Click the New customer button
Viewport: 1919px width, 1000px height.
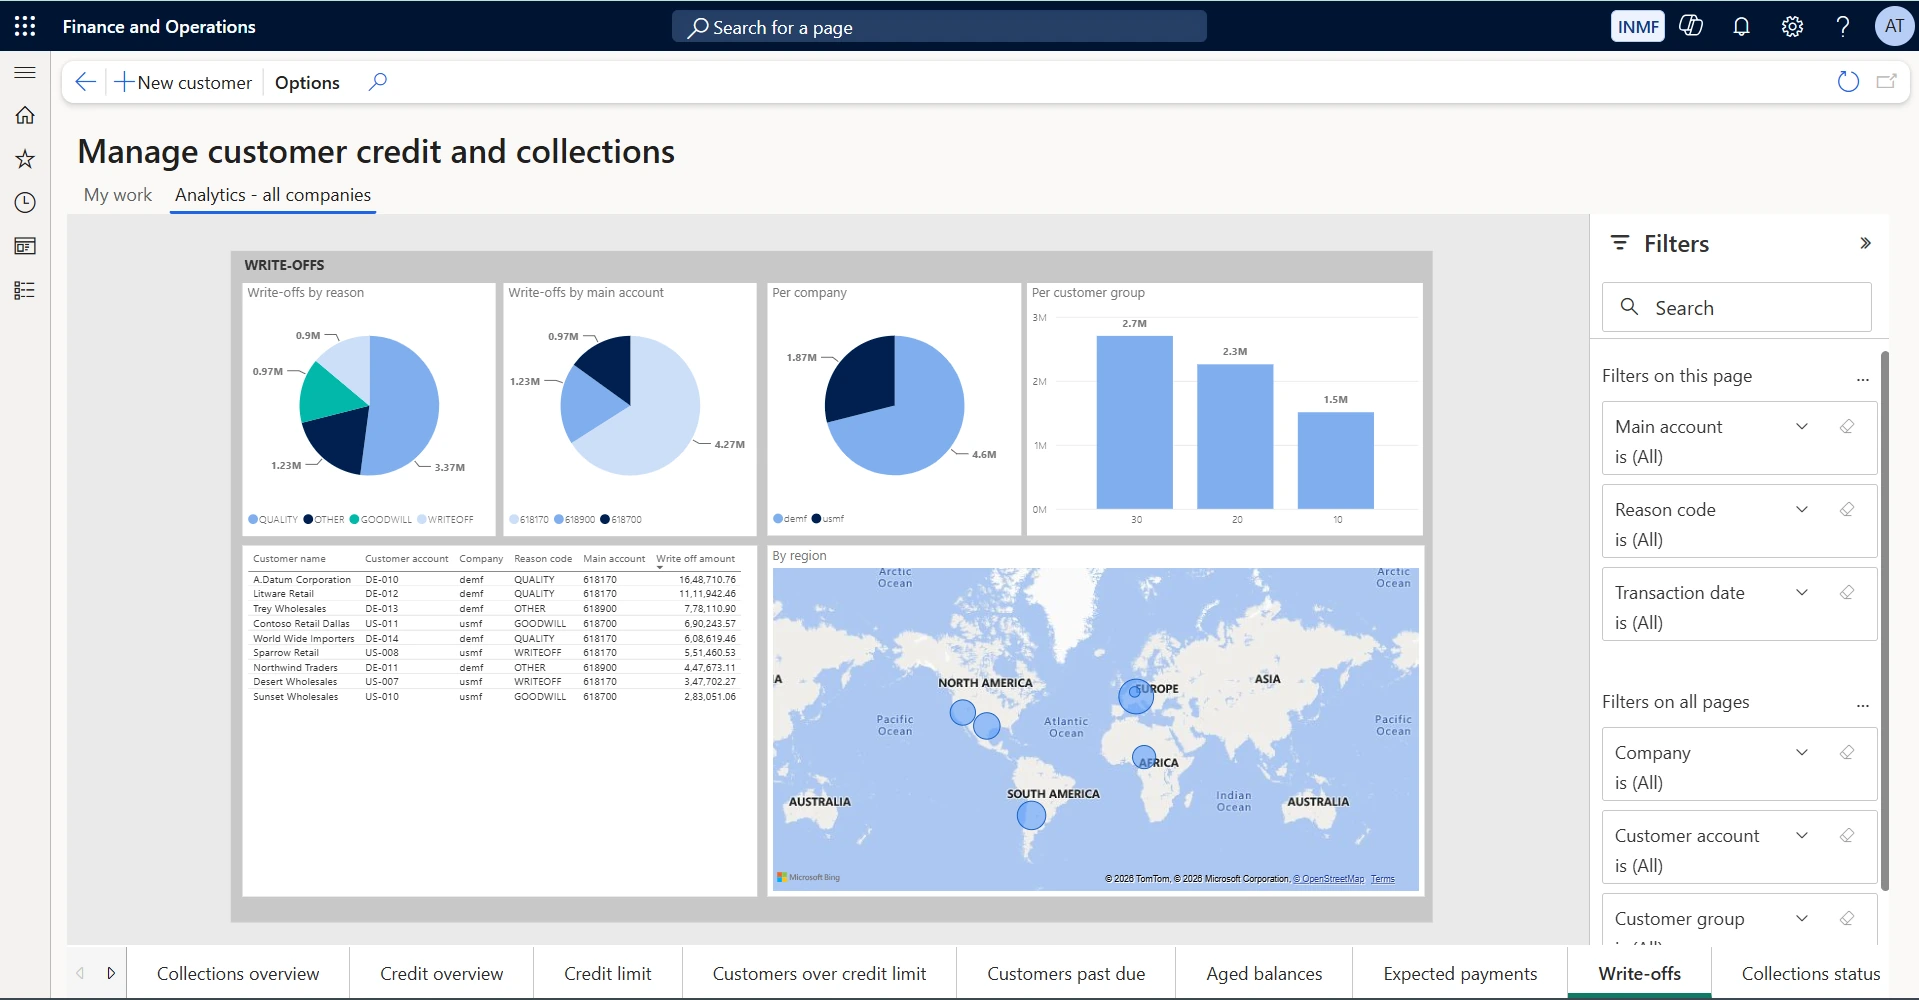[184, 82]
